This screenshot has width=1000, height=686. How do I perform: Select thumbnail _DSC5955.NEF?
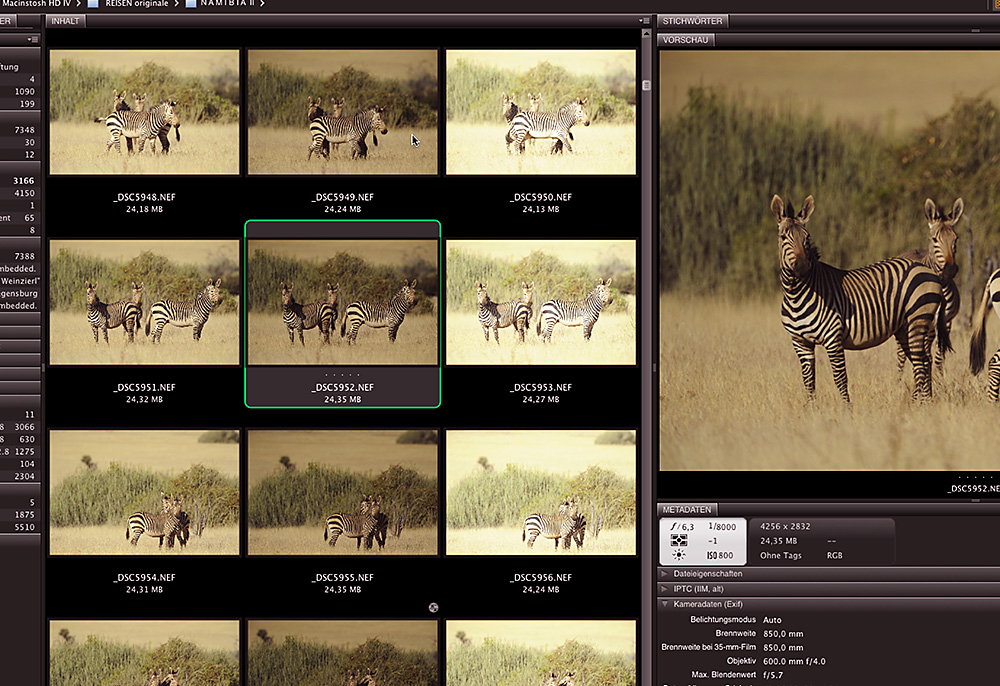pos(343,492)
